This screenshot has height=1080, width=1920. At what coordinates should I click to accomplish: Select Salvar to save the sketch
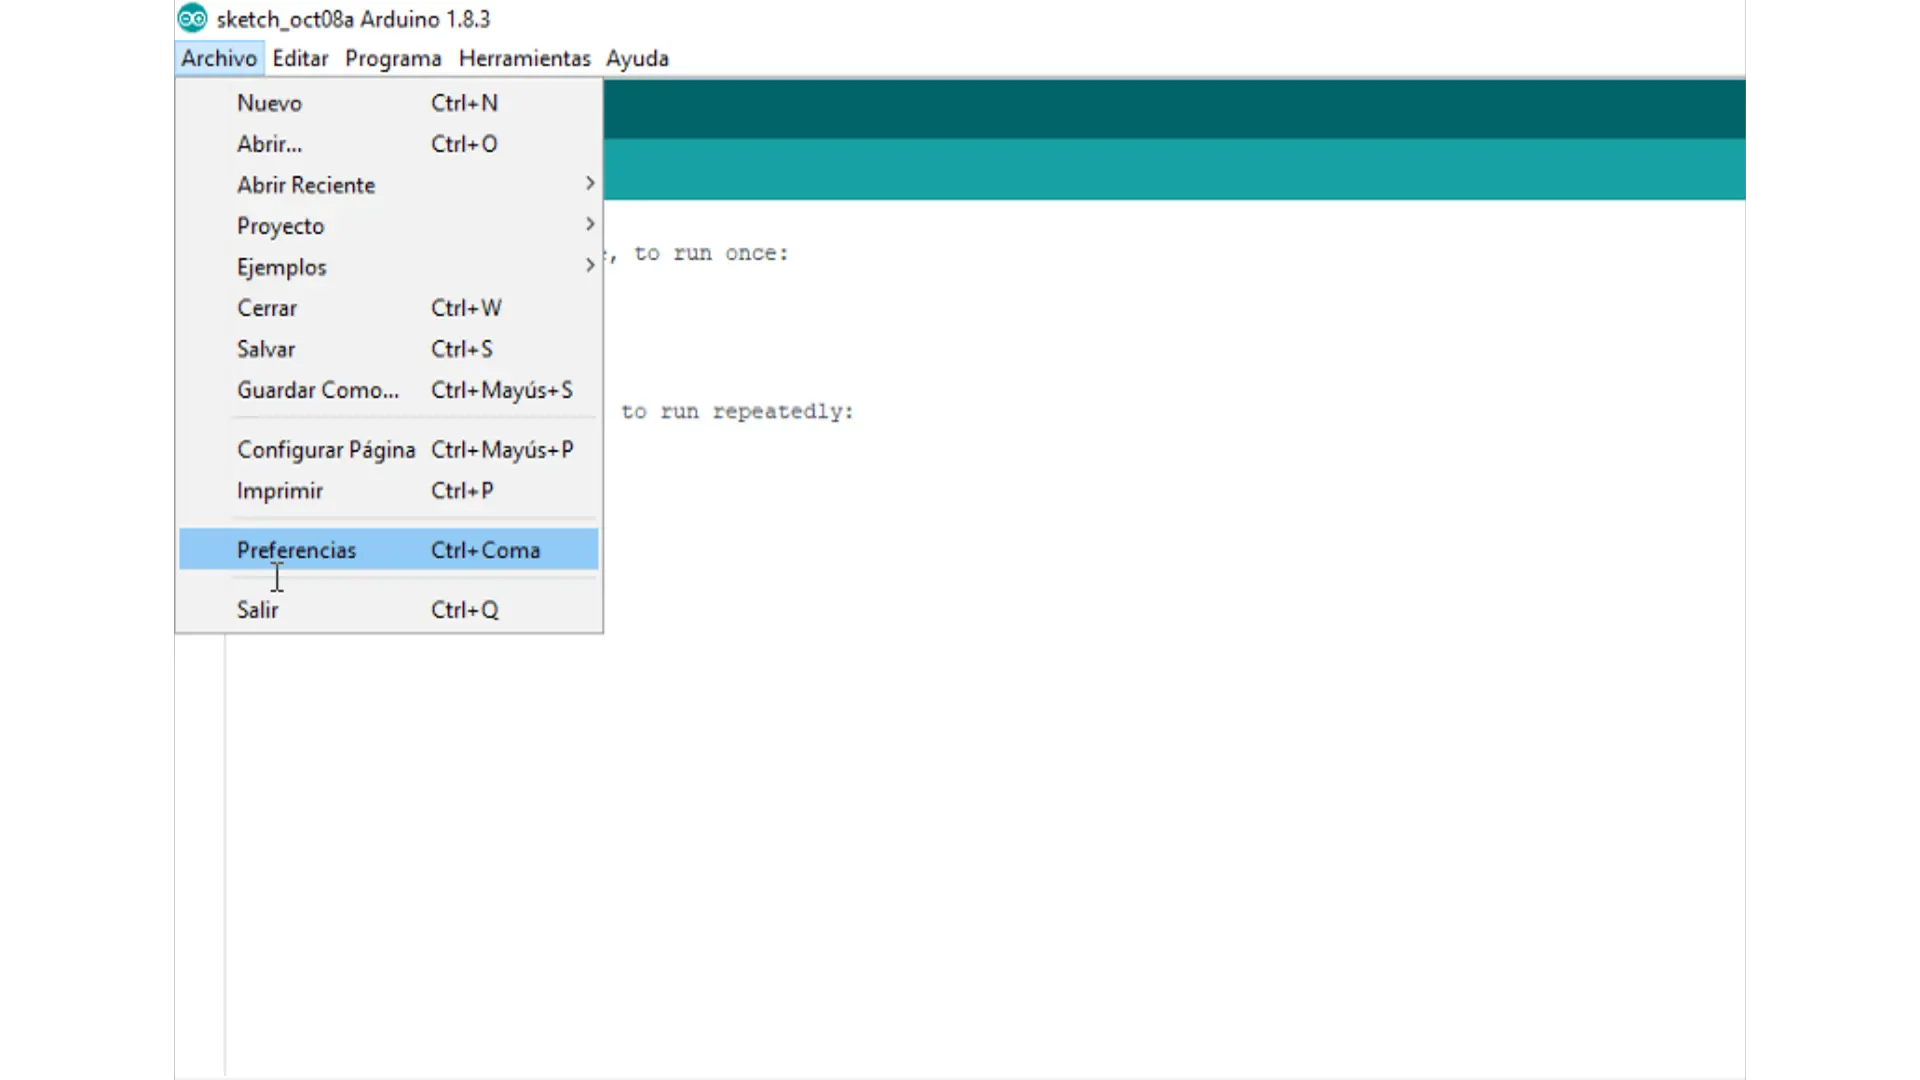coord(389,349)
